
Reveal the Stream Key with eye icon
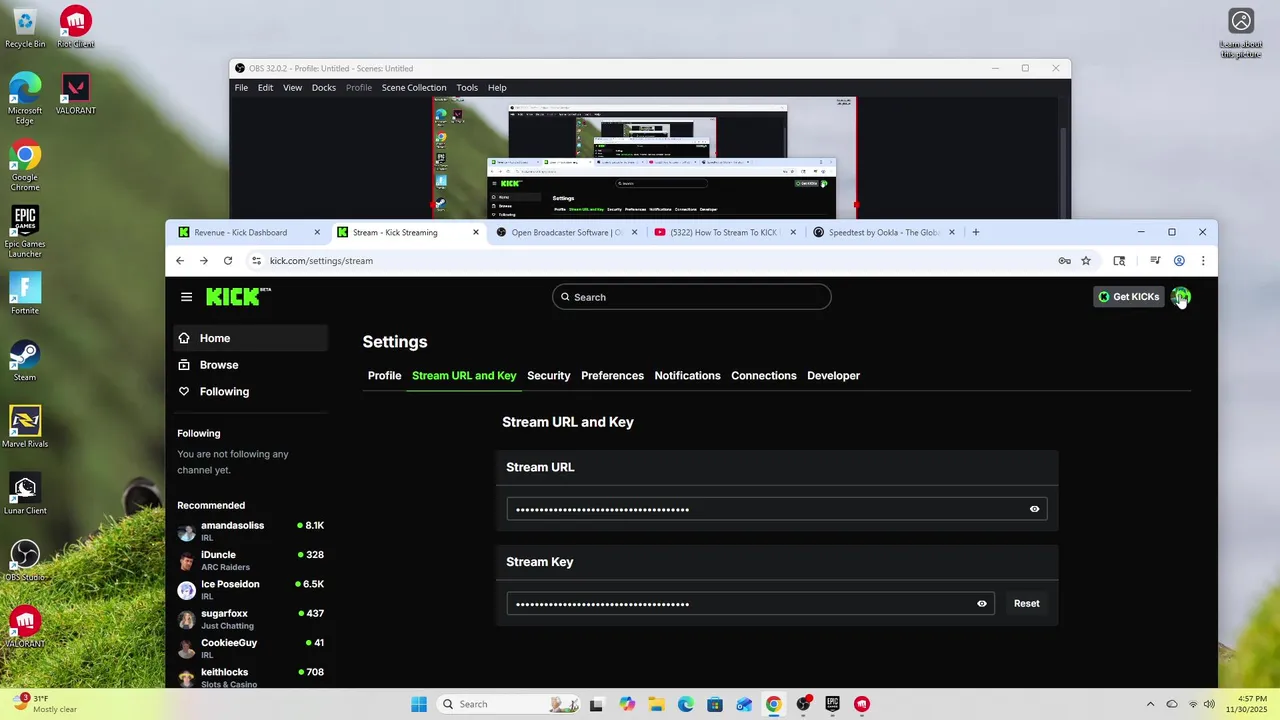click(982, 604)
